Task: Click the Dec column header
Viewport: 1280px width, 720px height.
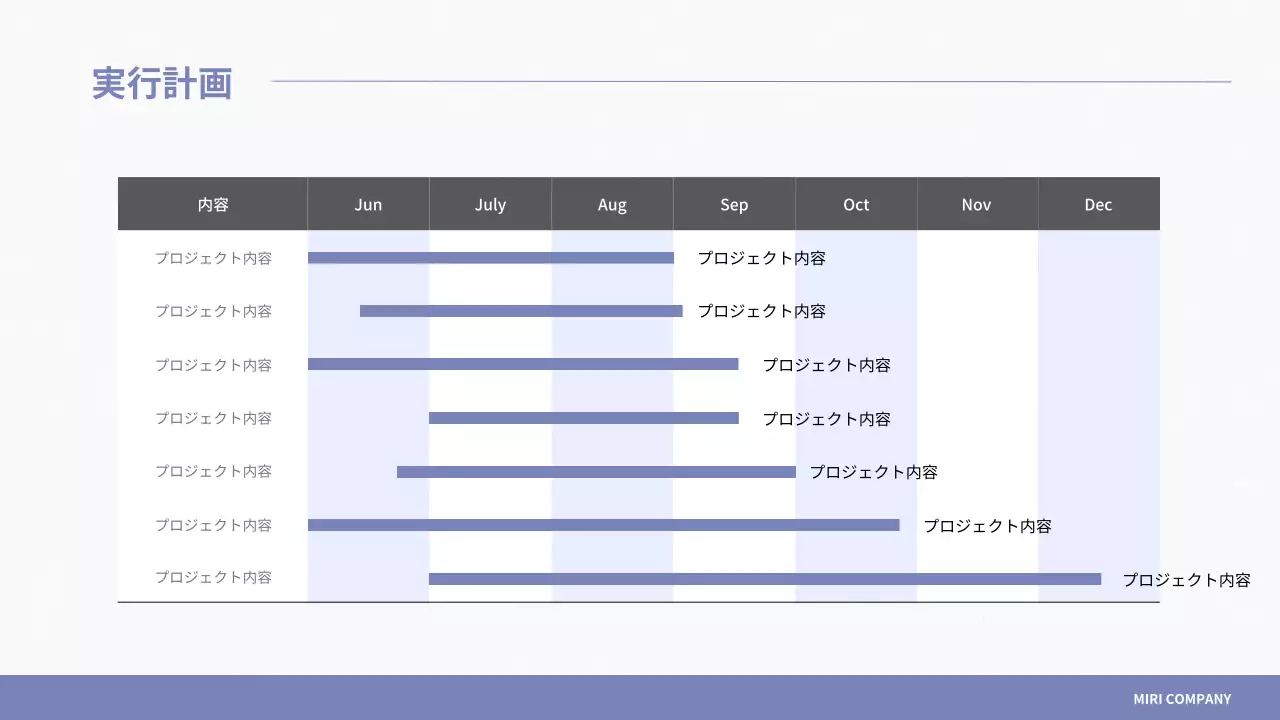Action: 1098,204
